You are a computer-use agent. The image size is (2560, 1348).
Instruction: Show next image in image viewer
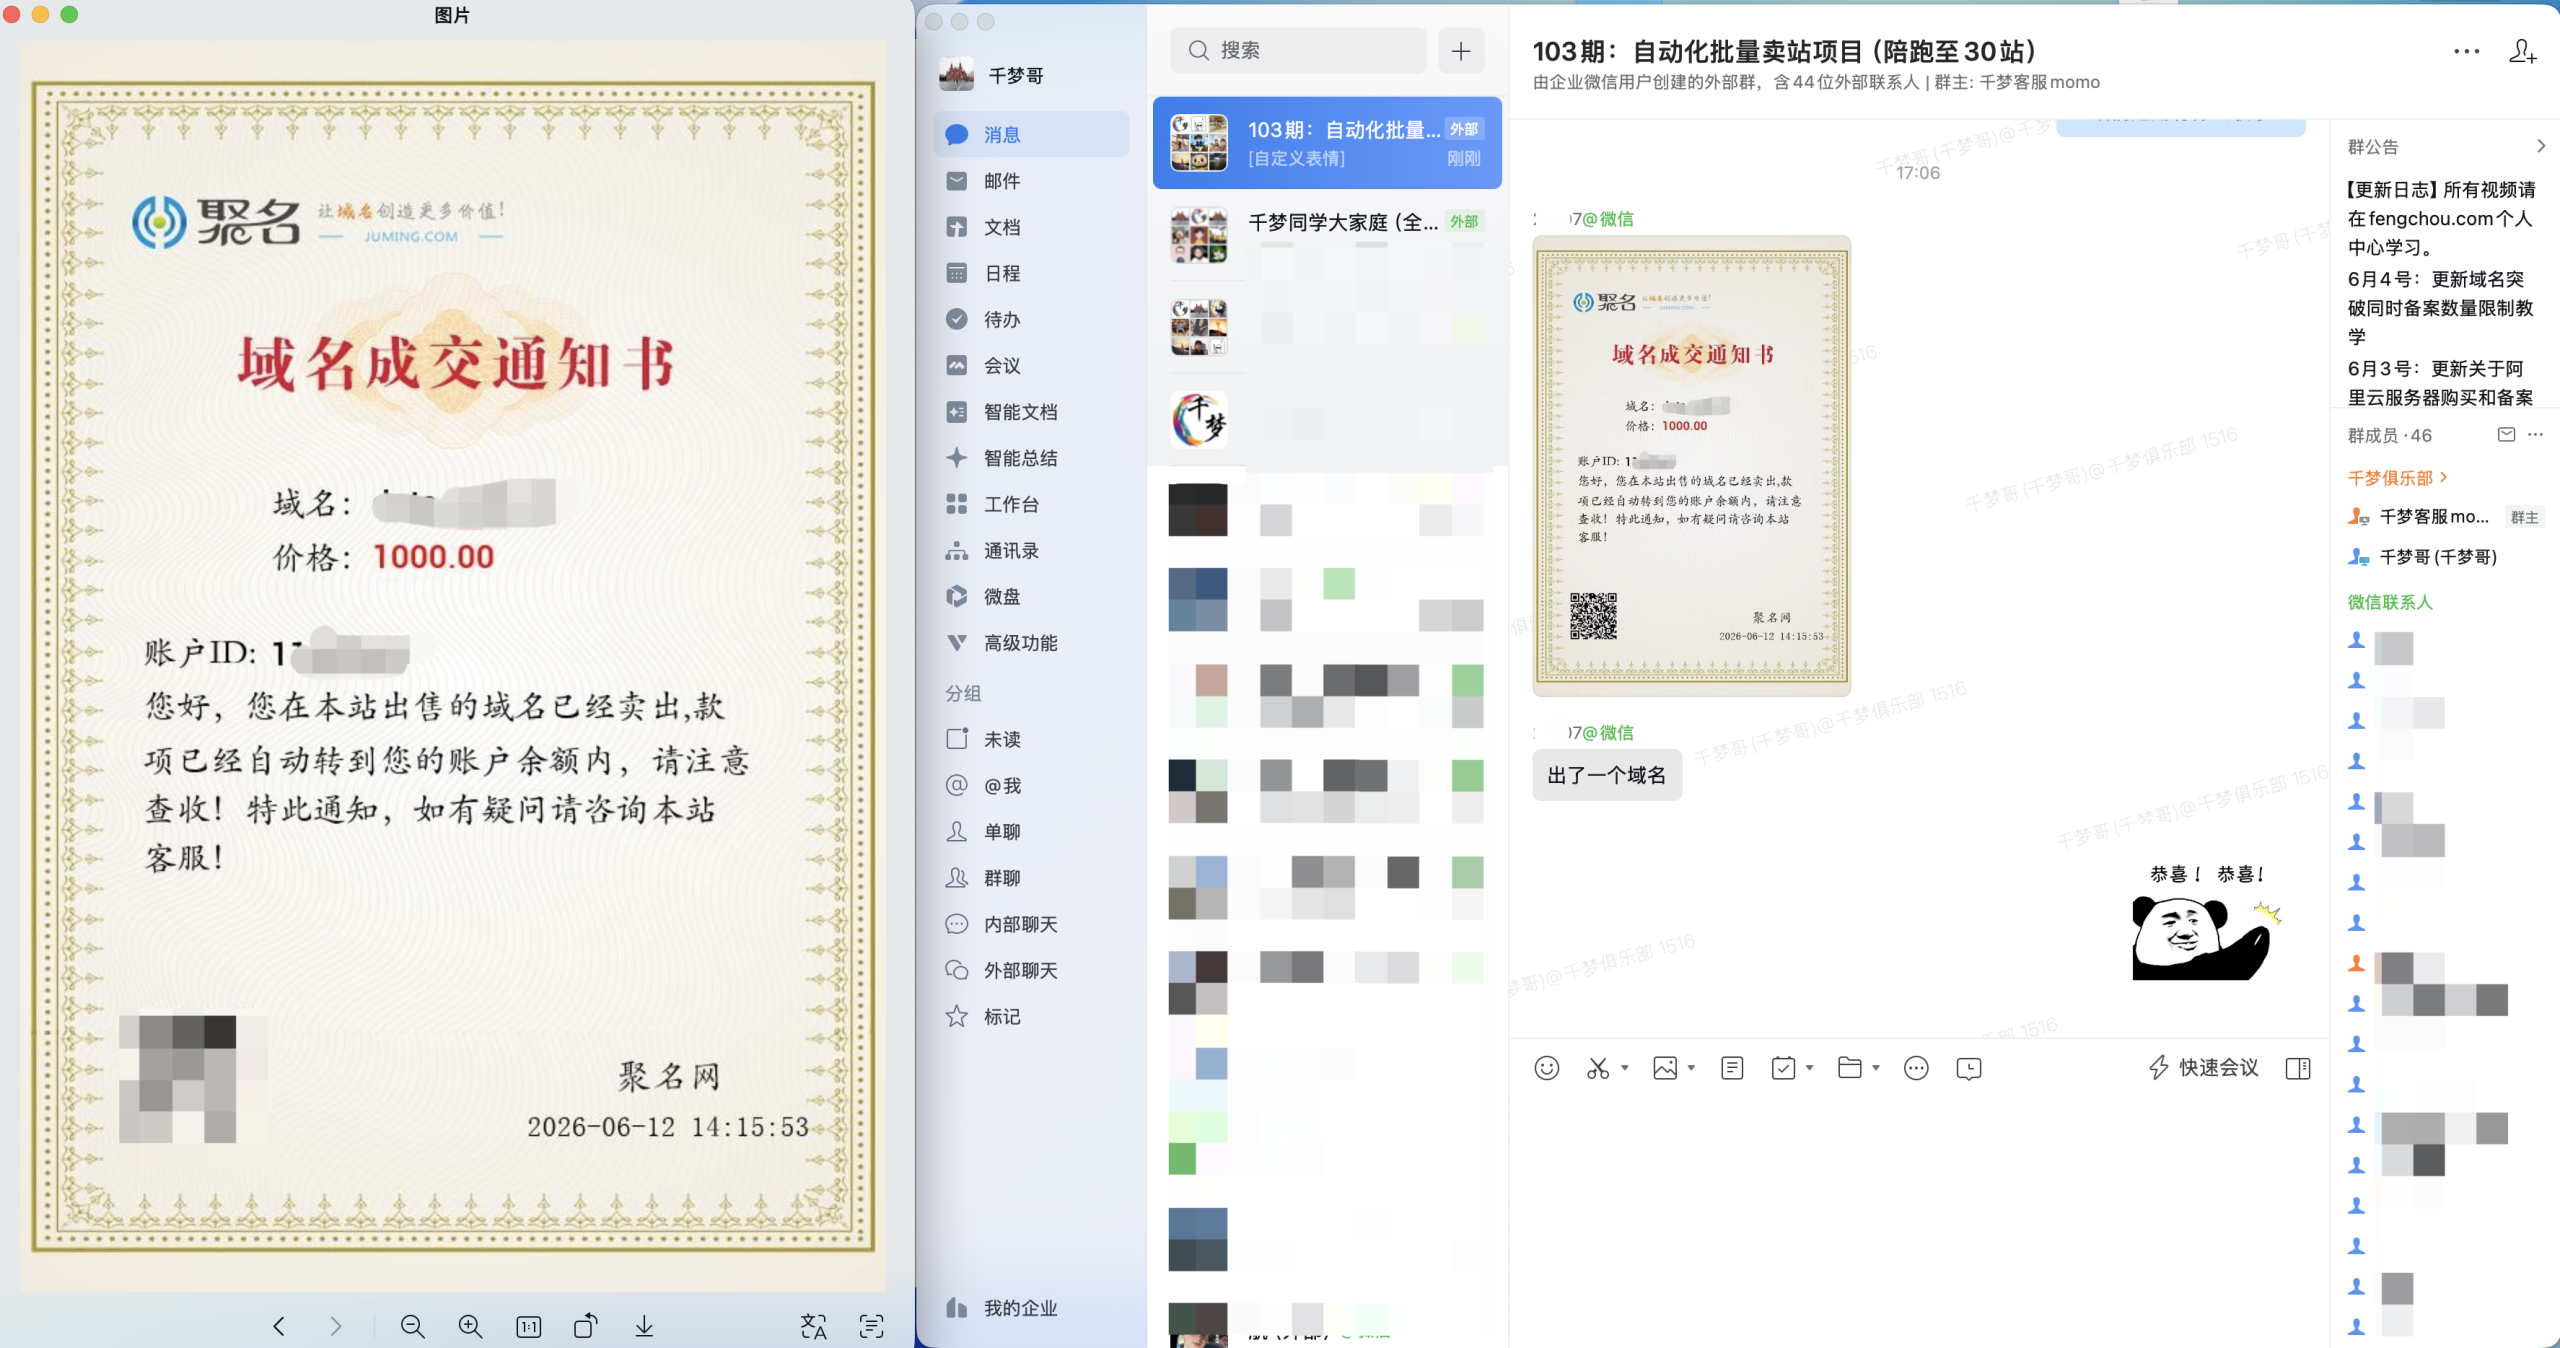tap(336, 1326)
